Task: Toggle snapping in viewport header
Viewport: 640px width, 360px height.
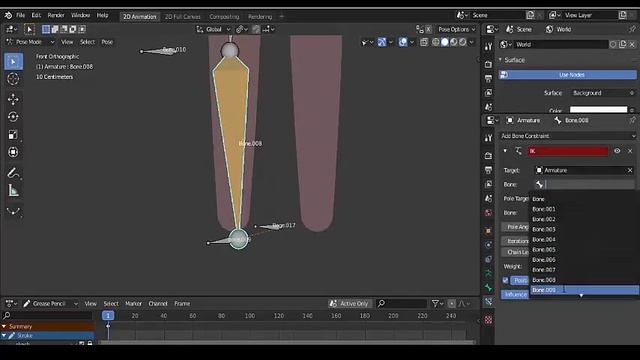Action: (x=256, y=29)
